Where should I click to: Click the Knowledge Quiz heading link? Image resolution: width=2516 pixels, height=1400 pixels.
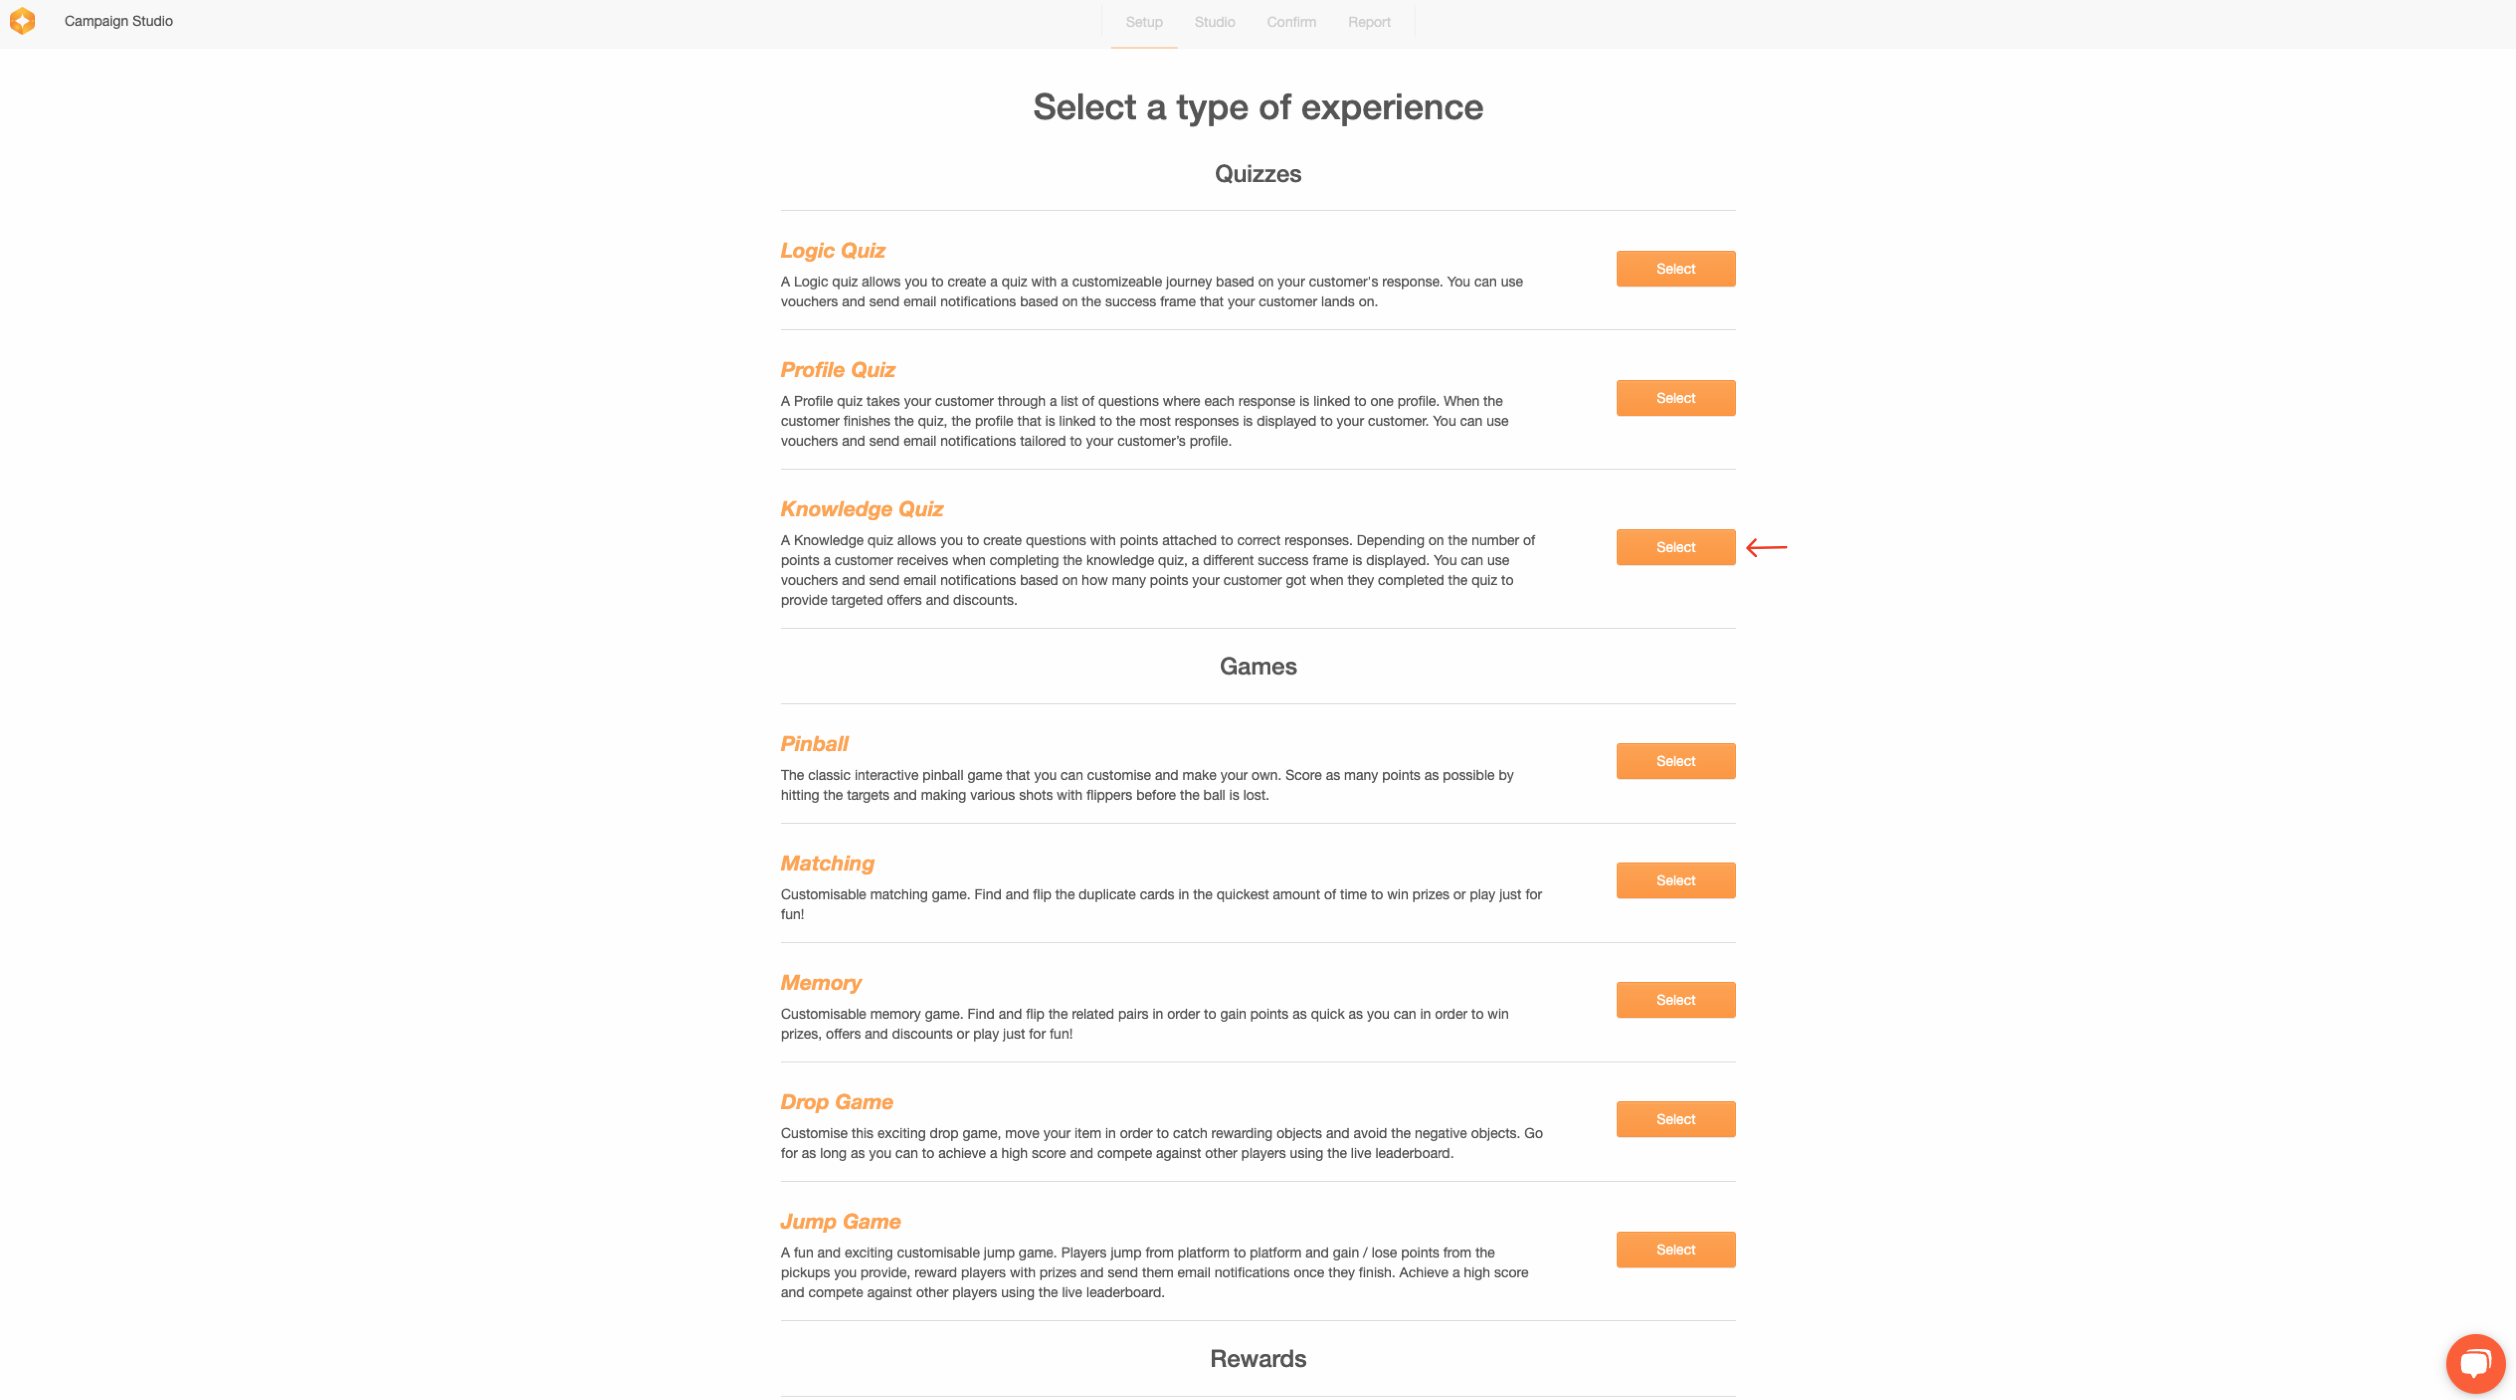tap(861, 509)
